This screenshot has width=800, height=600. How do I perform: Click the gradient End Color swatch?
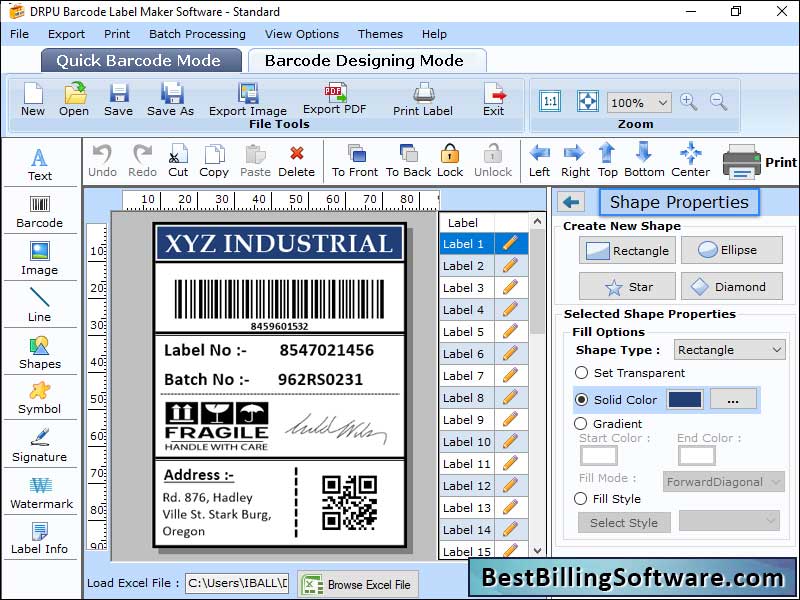point(696,456)
